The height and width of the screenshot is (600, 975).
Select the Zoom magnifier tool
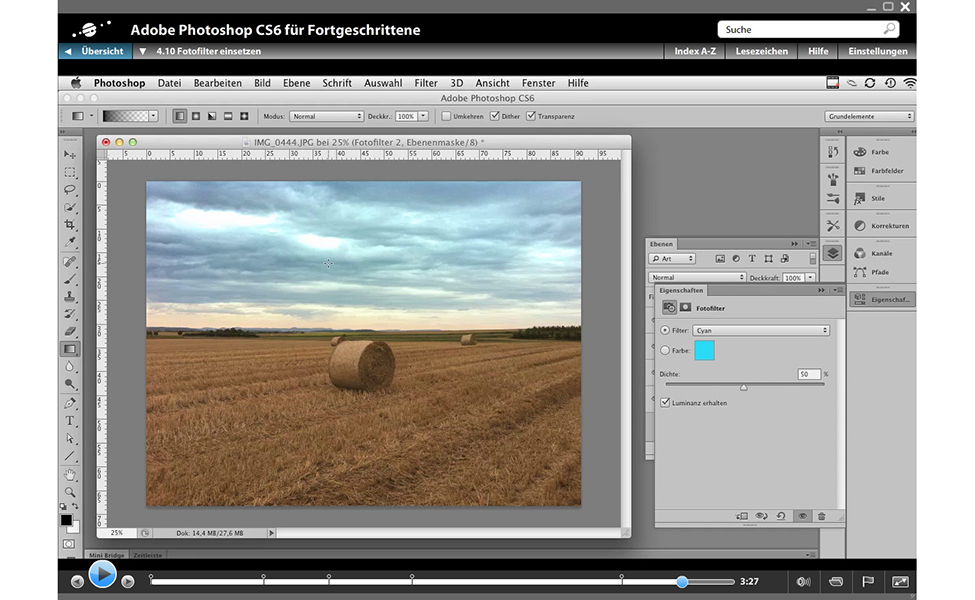coord(70,492)
